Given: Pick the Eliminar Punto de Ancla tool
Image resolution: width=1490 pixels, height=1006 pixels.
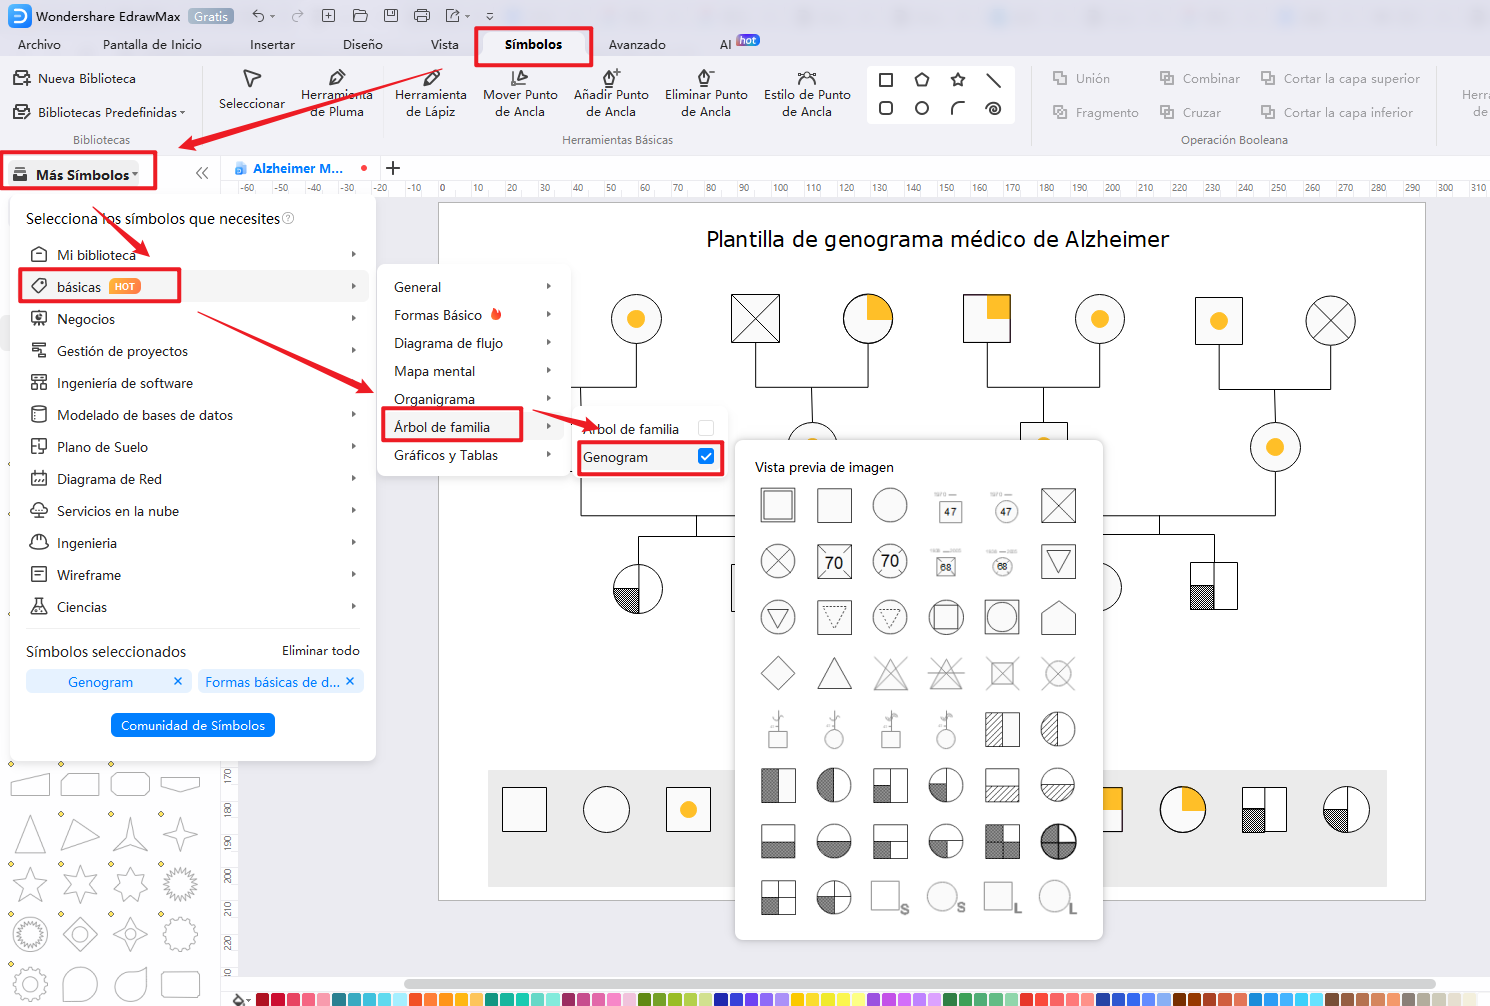Looking at the screenshot, I should click(x=706, y=93).
